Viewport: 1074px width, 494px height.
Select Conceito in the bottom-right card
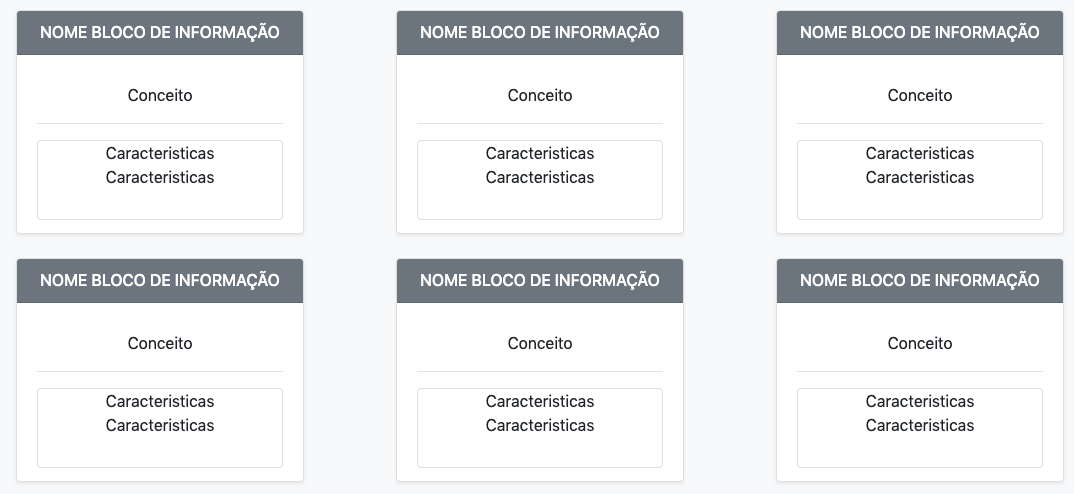coord(920,344)
